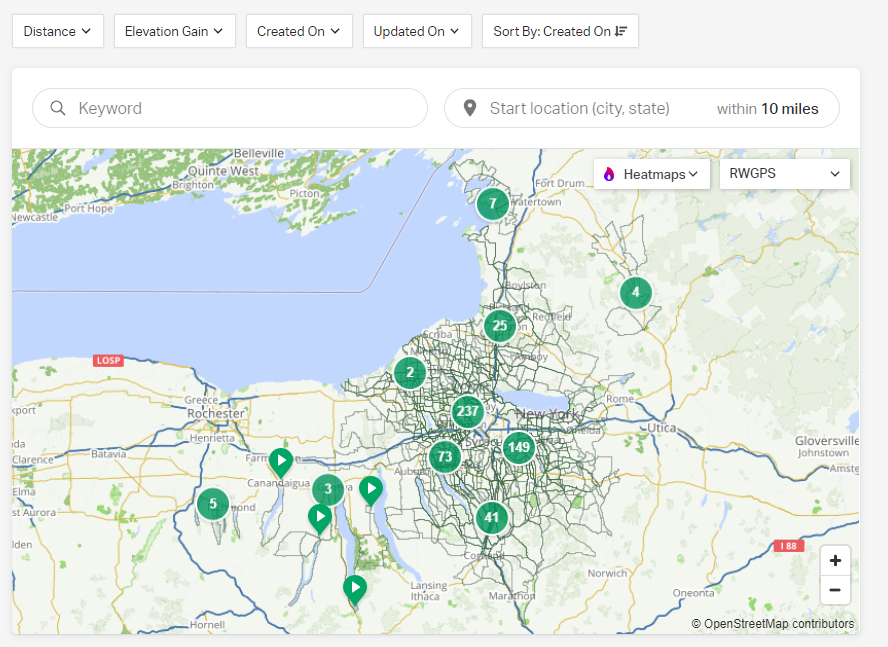The image size is (888, 647).
Task: Zoom out on the map with minus button
Action: tap(835, 590)
